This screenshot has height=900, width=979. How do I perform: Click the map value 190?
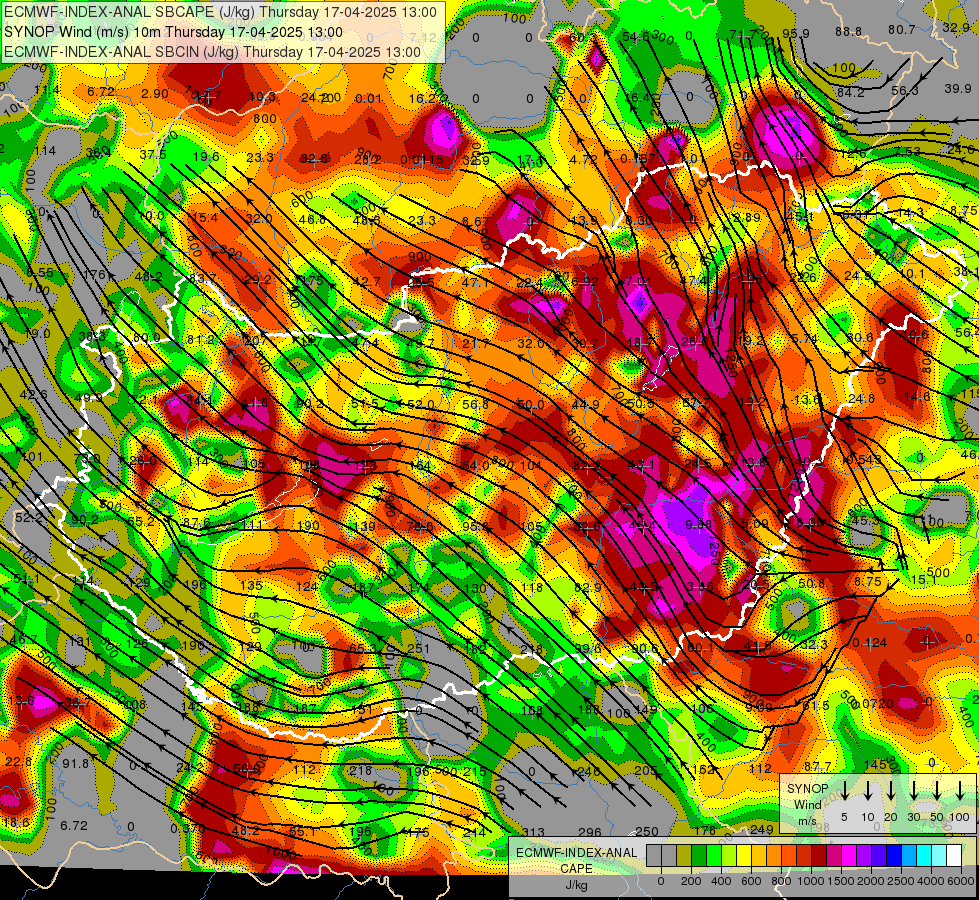click(308, 526)
